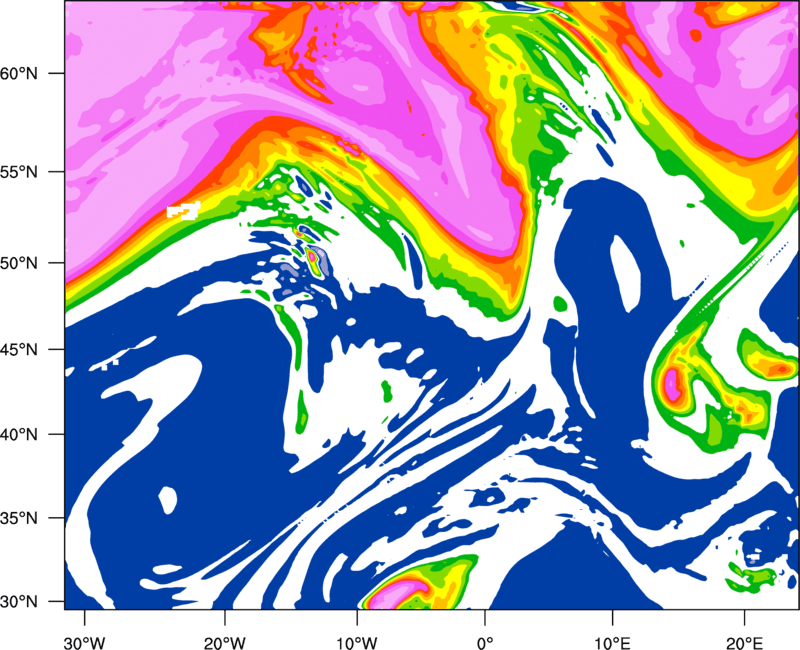The height and width of the screenshot is (650, 800).
Task: Click the 45°N latitude label
Action: coord(19,350)
